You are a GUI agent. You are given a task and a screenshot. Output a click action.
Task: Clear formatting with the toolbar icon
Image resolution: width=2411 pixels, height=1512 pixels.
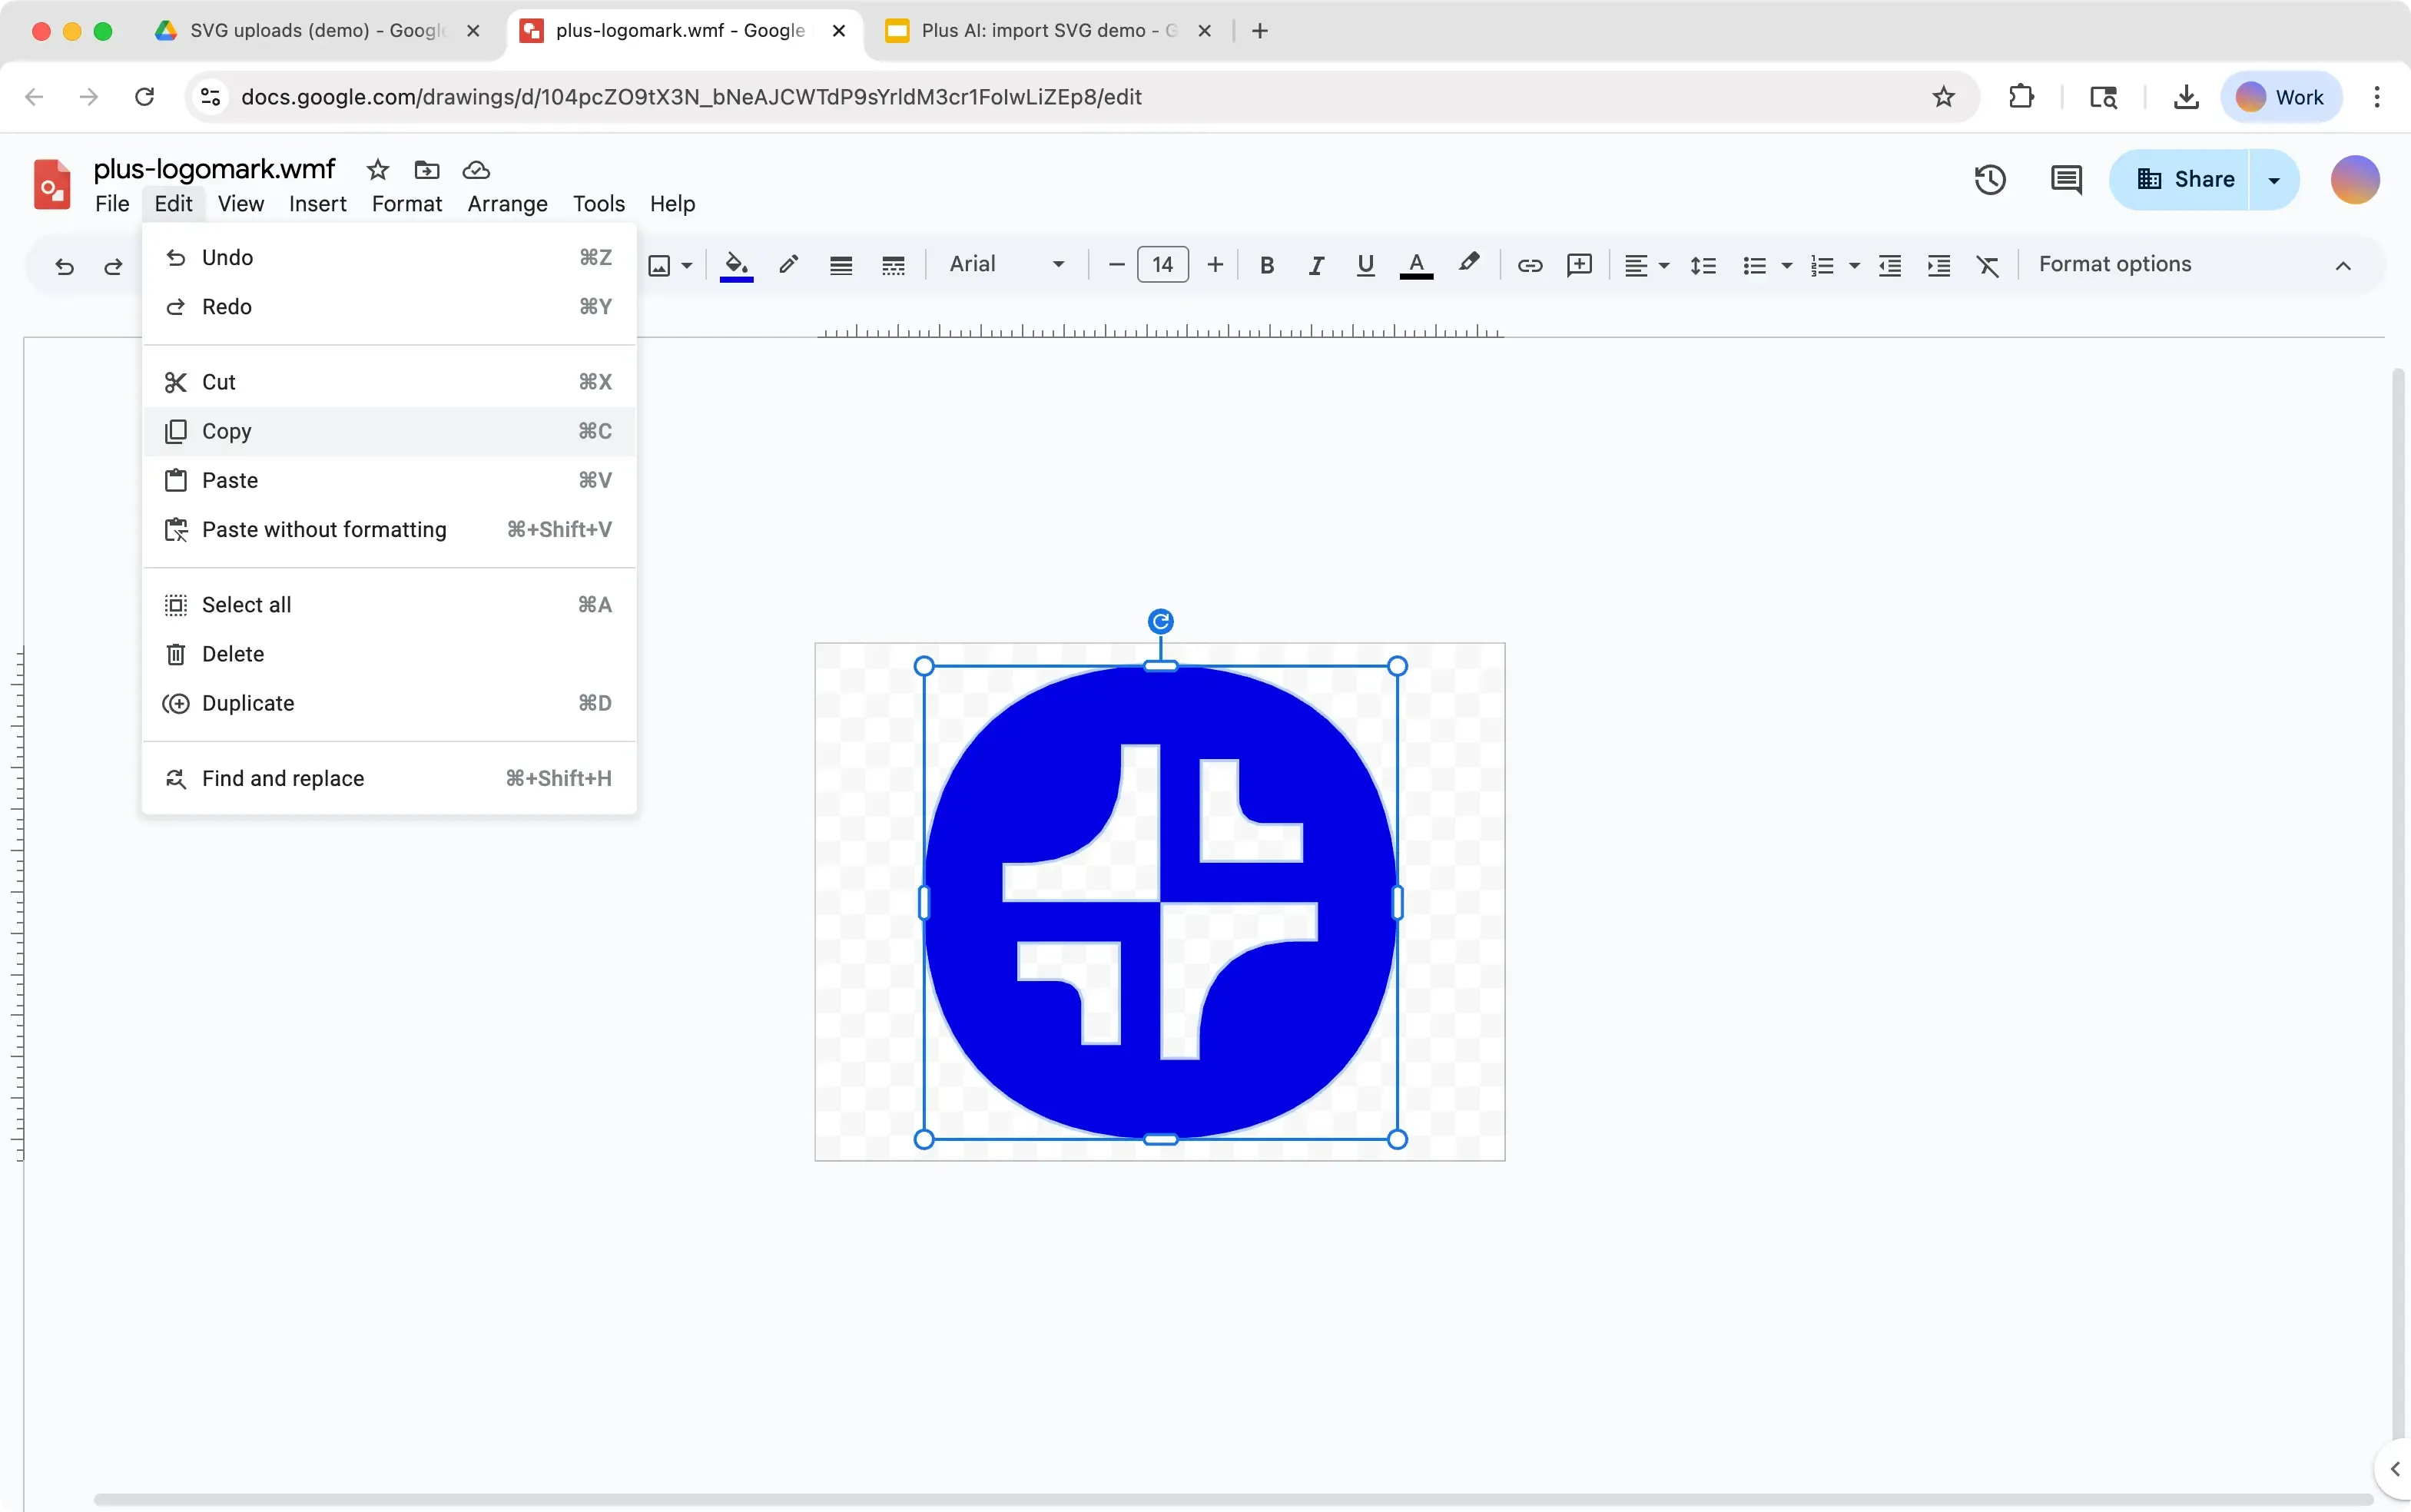coord(1988,264)
